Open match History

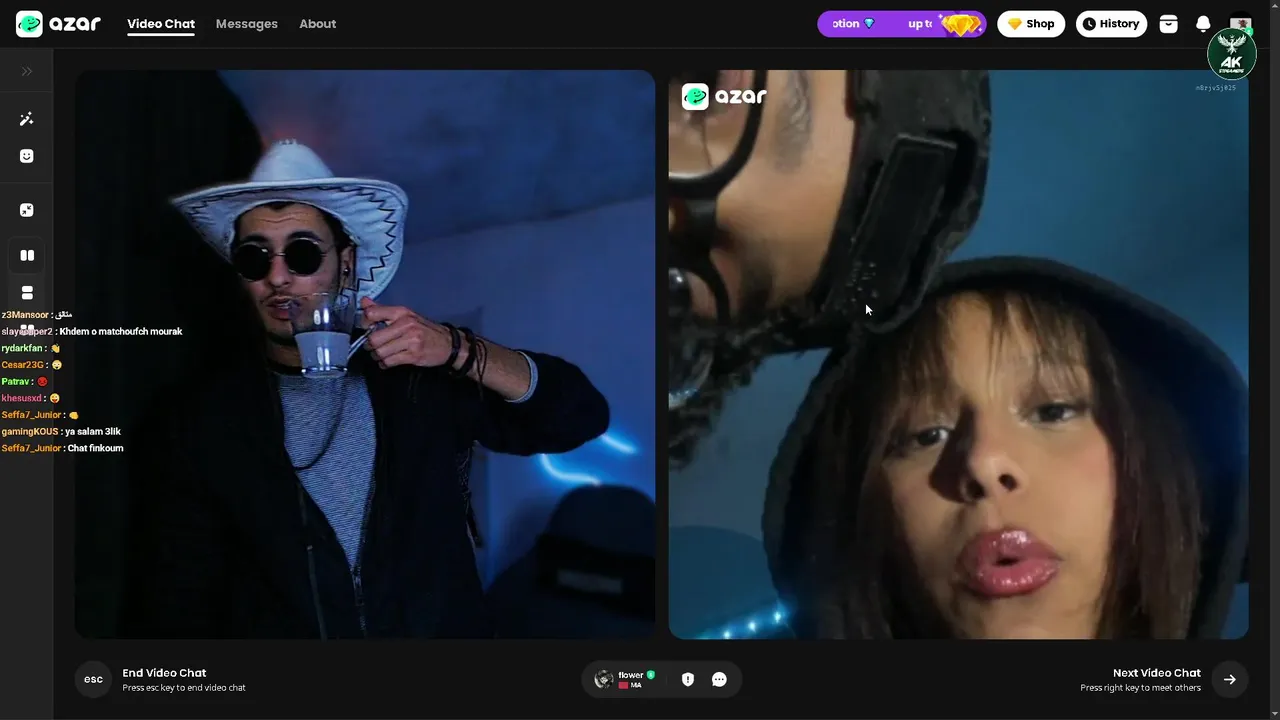coord(1111,24)
